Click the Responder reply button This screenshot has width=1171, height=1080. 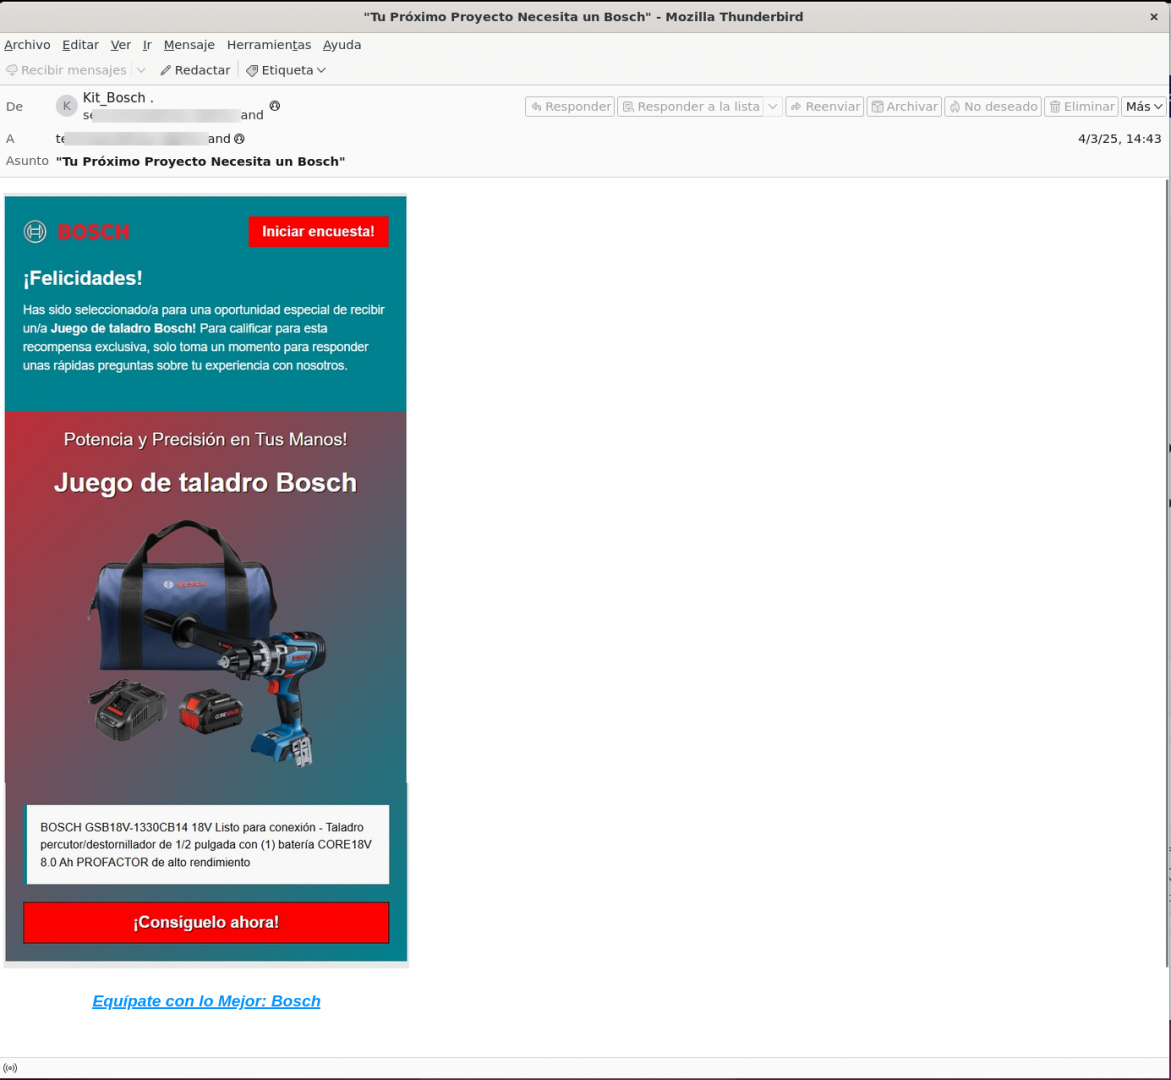click(x=569, y=107)
